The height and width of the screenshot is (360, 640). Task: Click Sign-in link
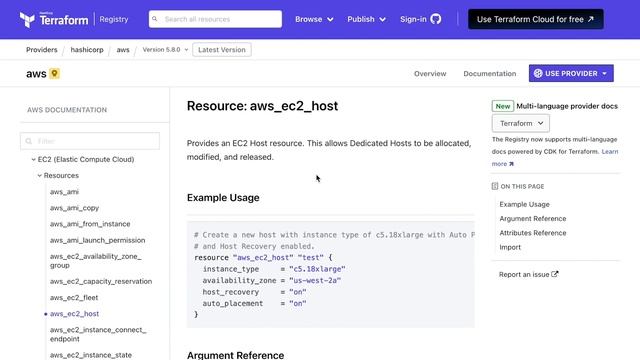413,19
